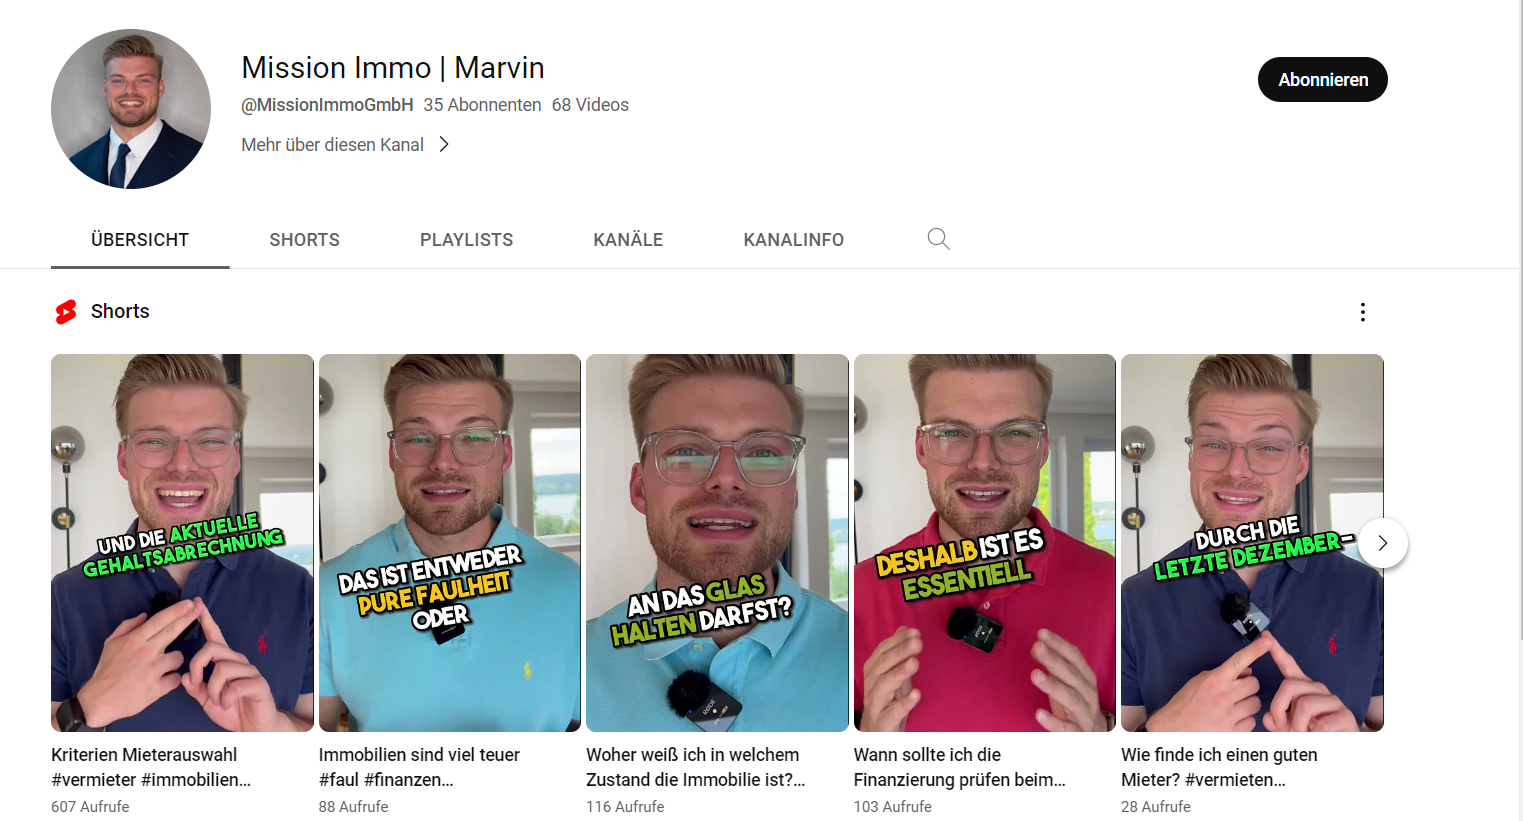Click the Wie finde ich einen guten Mieter title
Image resolution: width=1523 pixels, height=821 pixels.
[1219, 767]
